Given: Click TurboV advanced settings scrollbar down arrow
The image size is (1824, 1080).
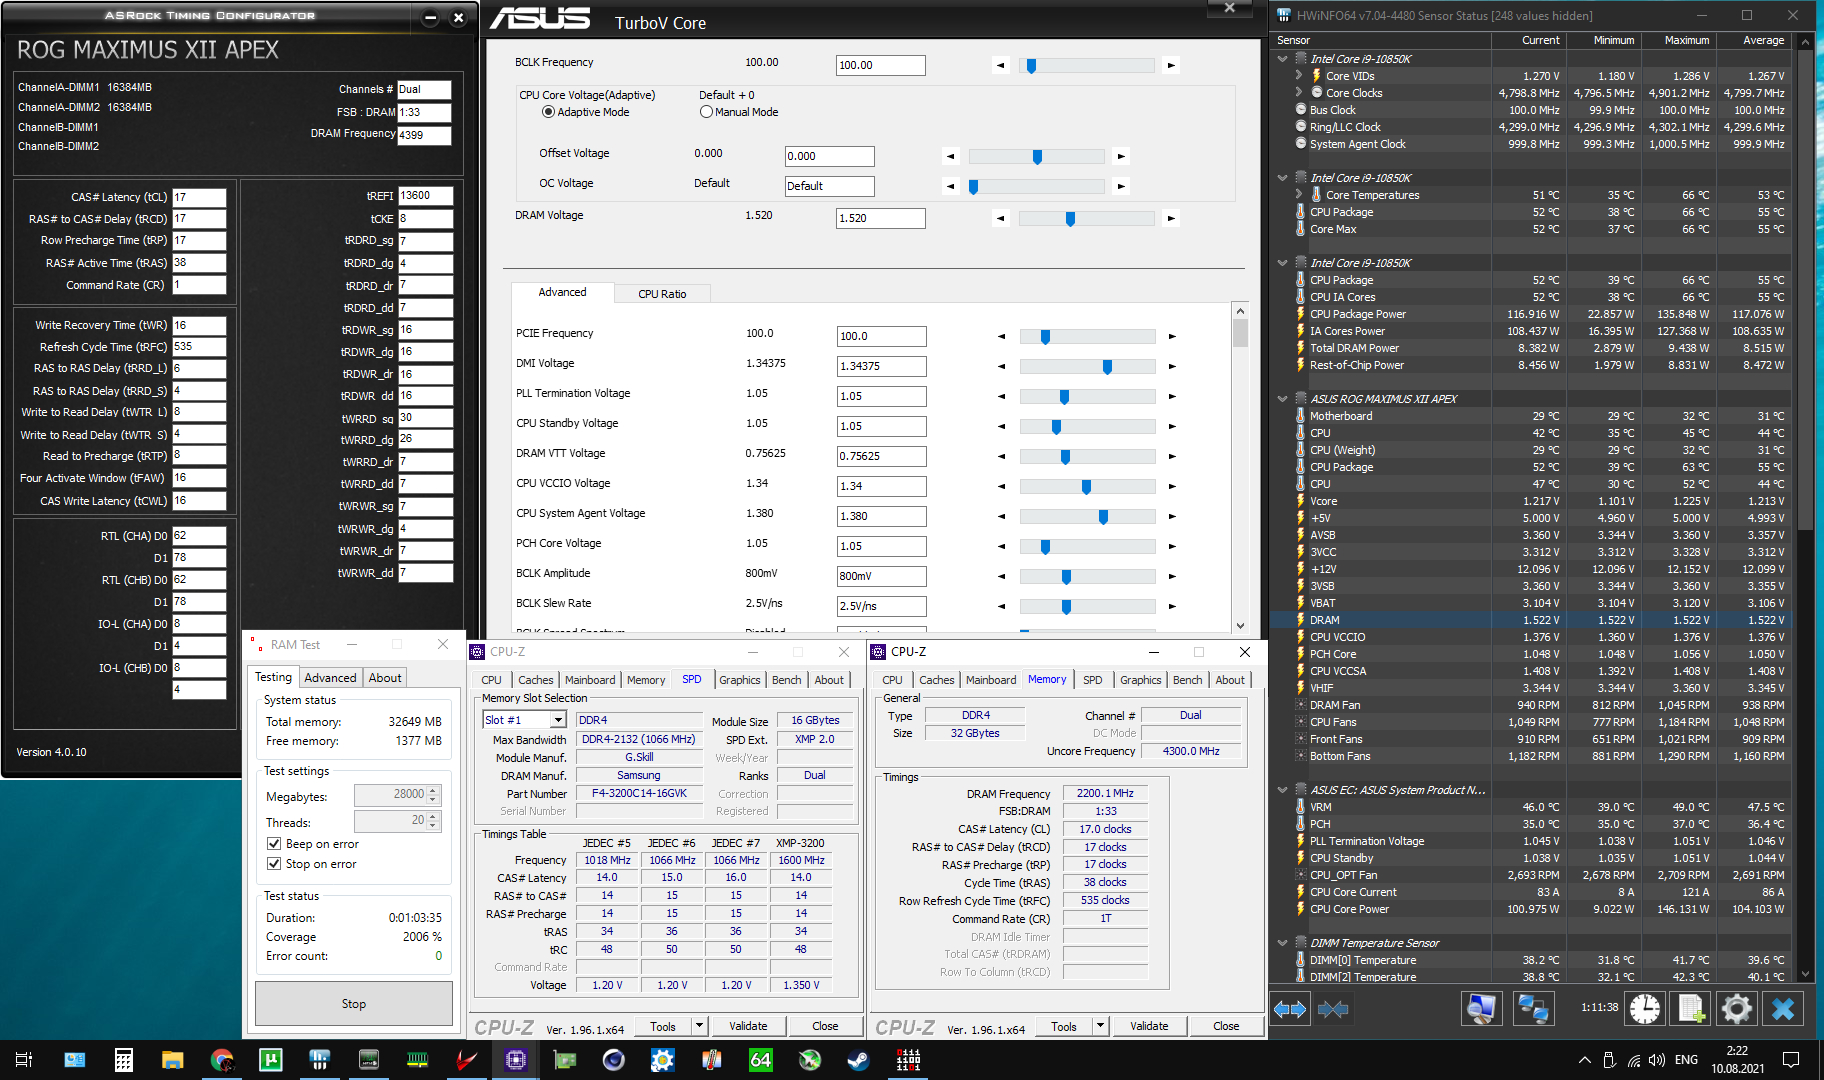Looking at the screenshot, I should click(1240, 625).
